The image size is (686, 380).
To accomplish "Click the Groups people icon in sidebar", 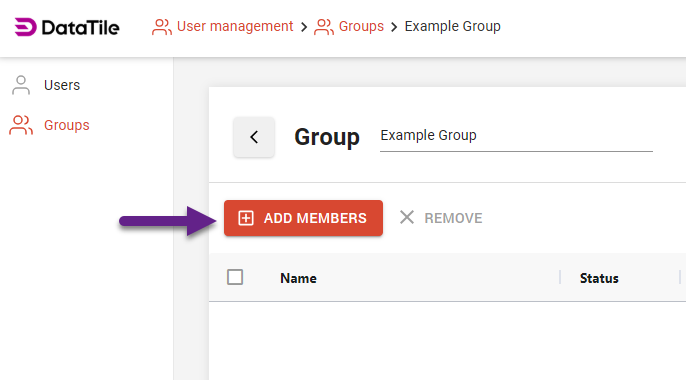I will tap(21, 125).
